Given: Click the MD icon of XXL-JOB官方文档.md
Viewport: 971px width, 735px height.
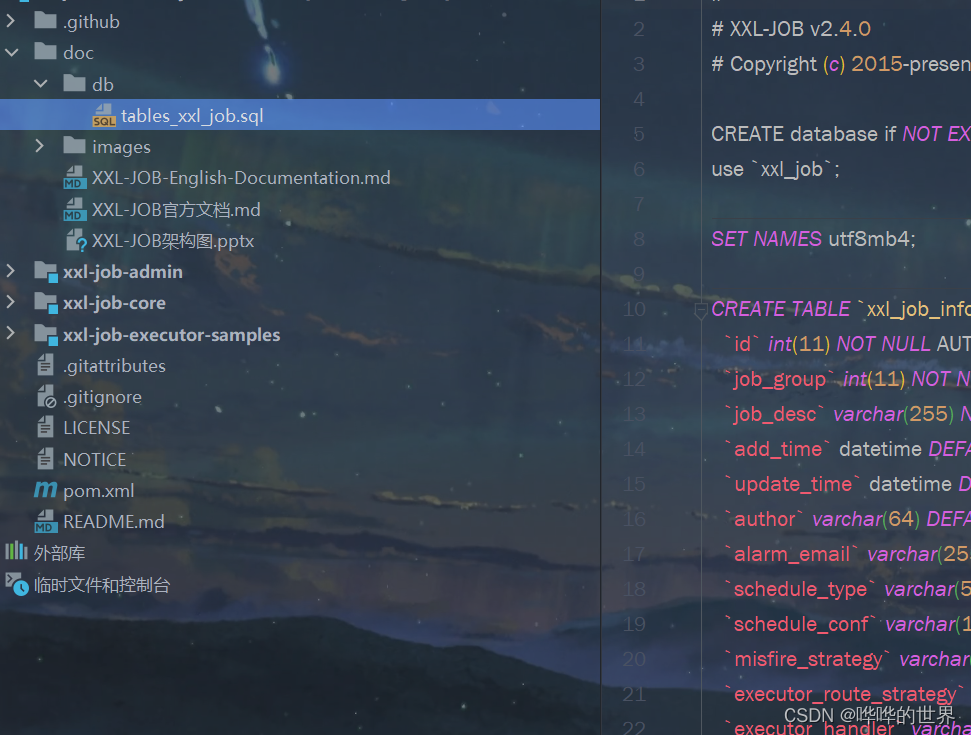Looking at the screenshot, I should click(74, 209).
